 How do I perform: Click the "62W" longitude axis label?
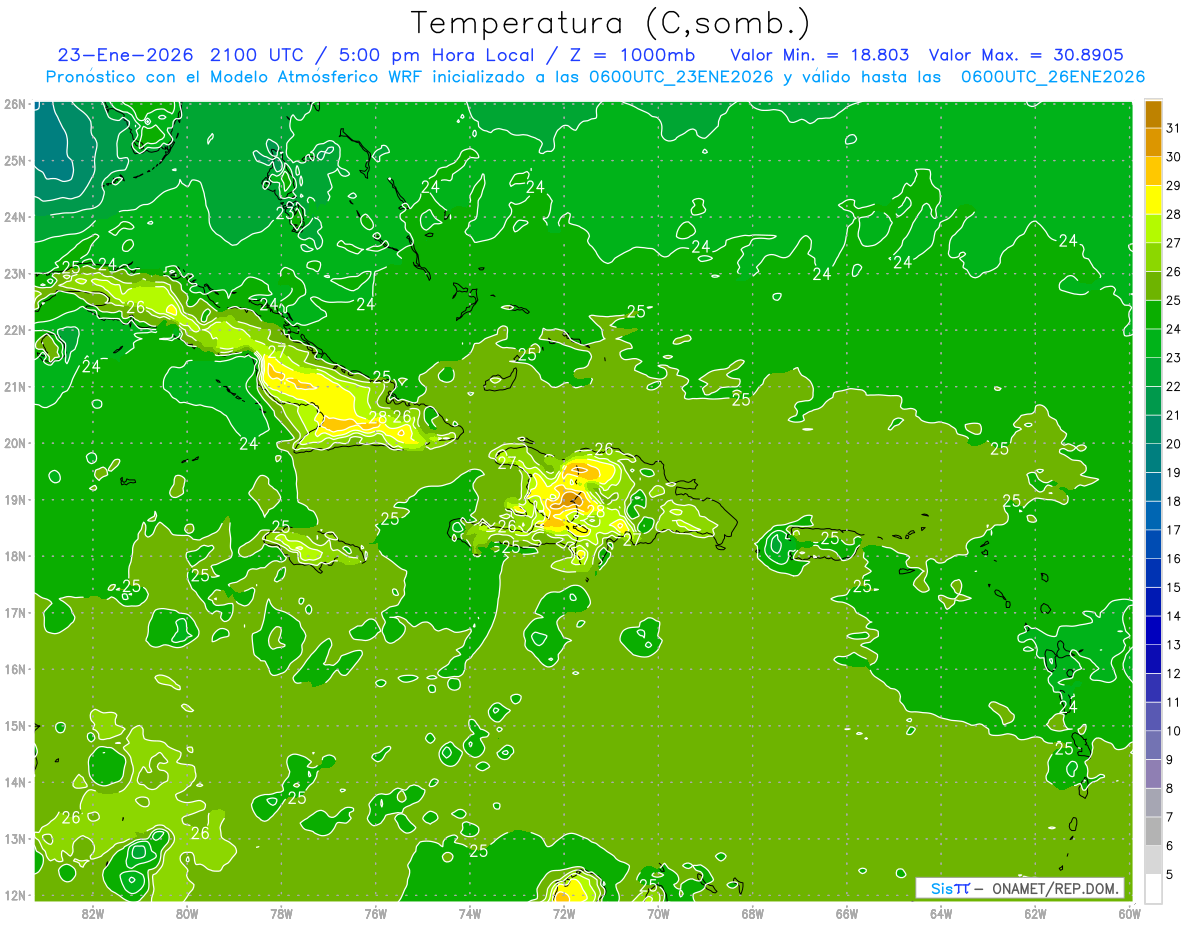tap(1034, 912)
